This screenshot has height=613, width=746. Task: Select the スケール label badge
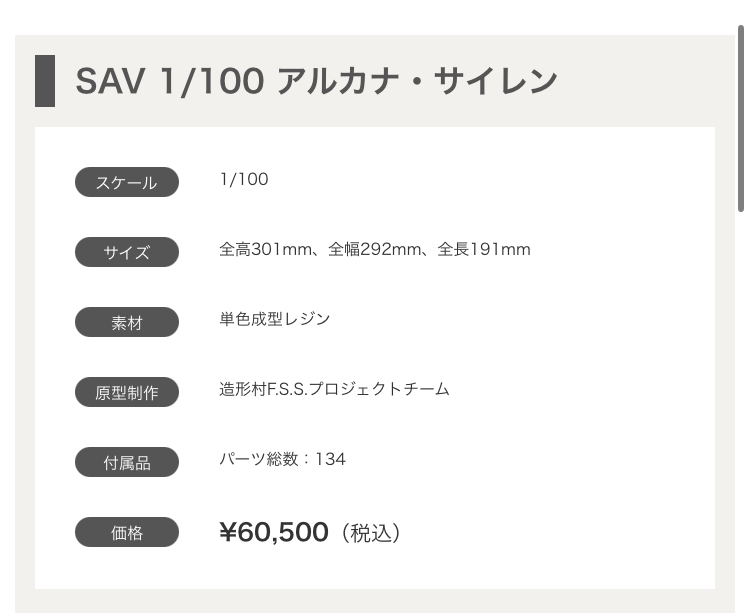click(x=127, y=183)
